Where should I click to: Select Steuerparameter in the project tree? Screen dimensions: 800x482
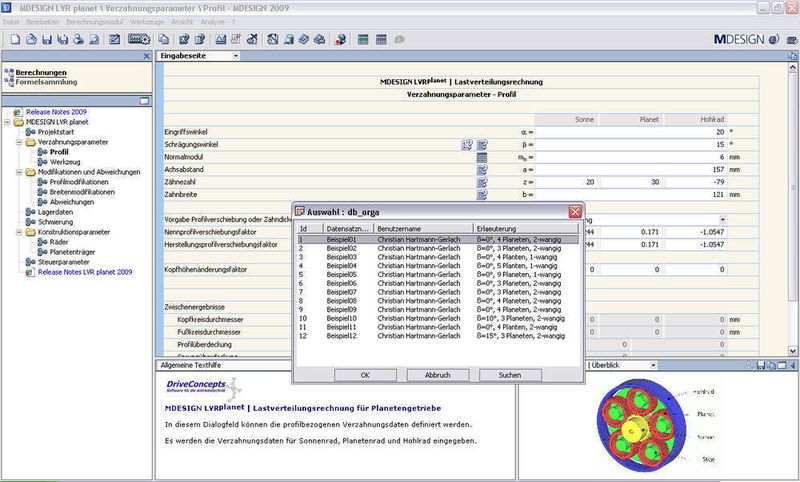click(64, 262)
